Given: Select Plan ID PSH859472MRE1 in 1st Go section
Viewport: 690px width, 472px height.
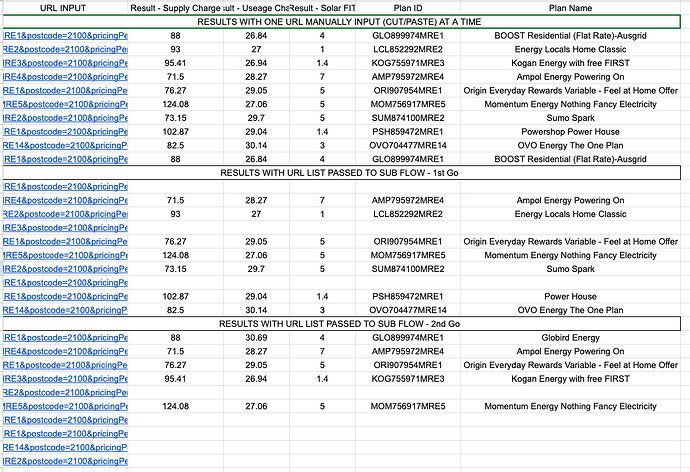Looking at the screenshot, I should click(x=408, y=296).
